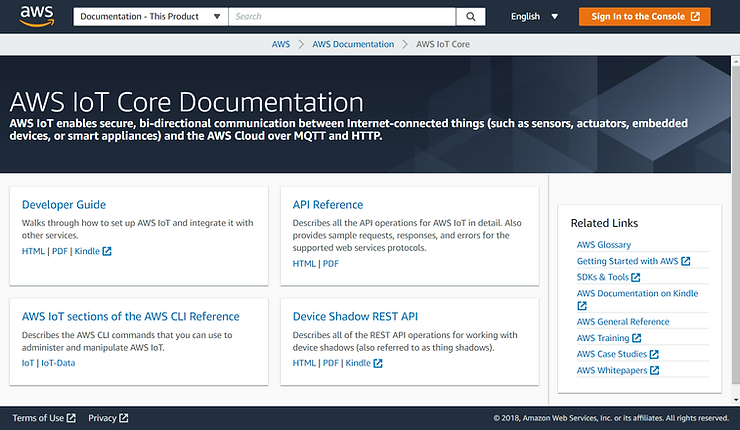
Task: Click Sign In to the Console button
Action: click(645, 17)
